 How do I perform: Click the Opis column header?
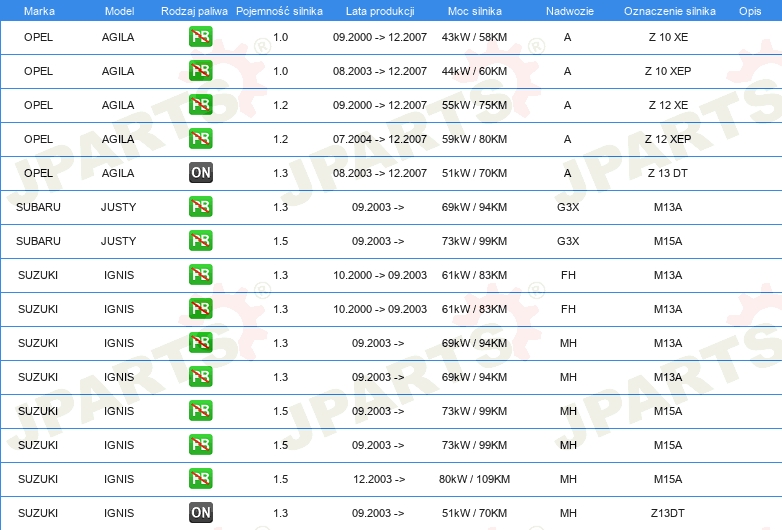pyautogui.click(x=750, y=11)
